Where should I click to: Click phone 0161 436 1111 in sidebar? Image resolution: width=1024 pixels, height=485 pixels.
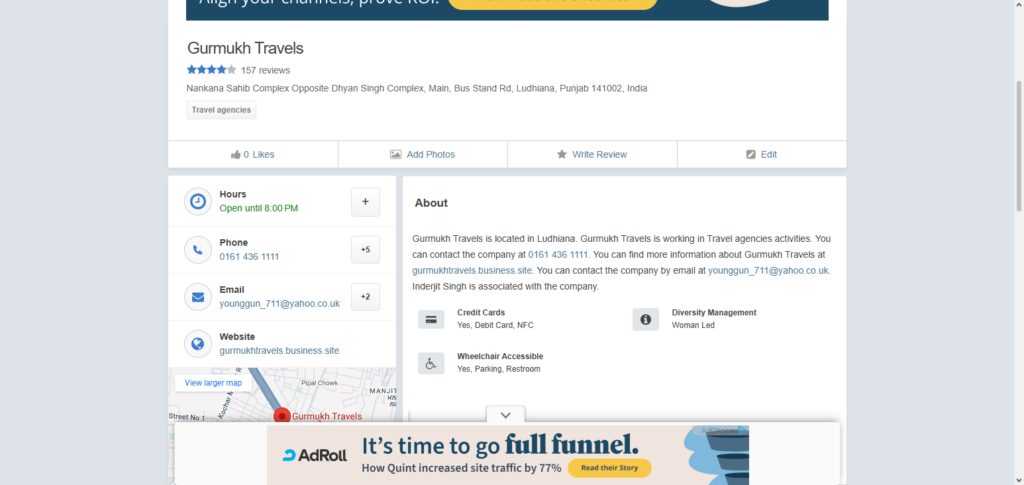pyautogui.click(x=249, y=257)
